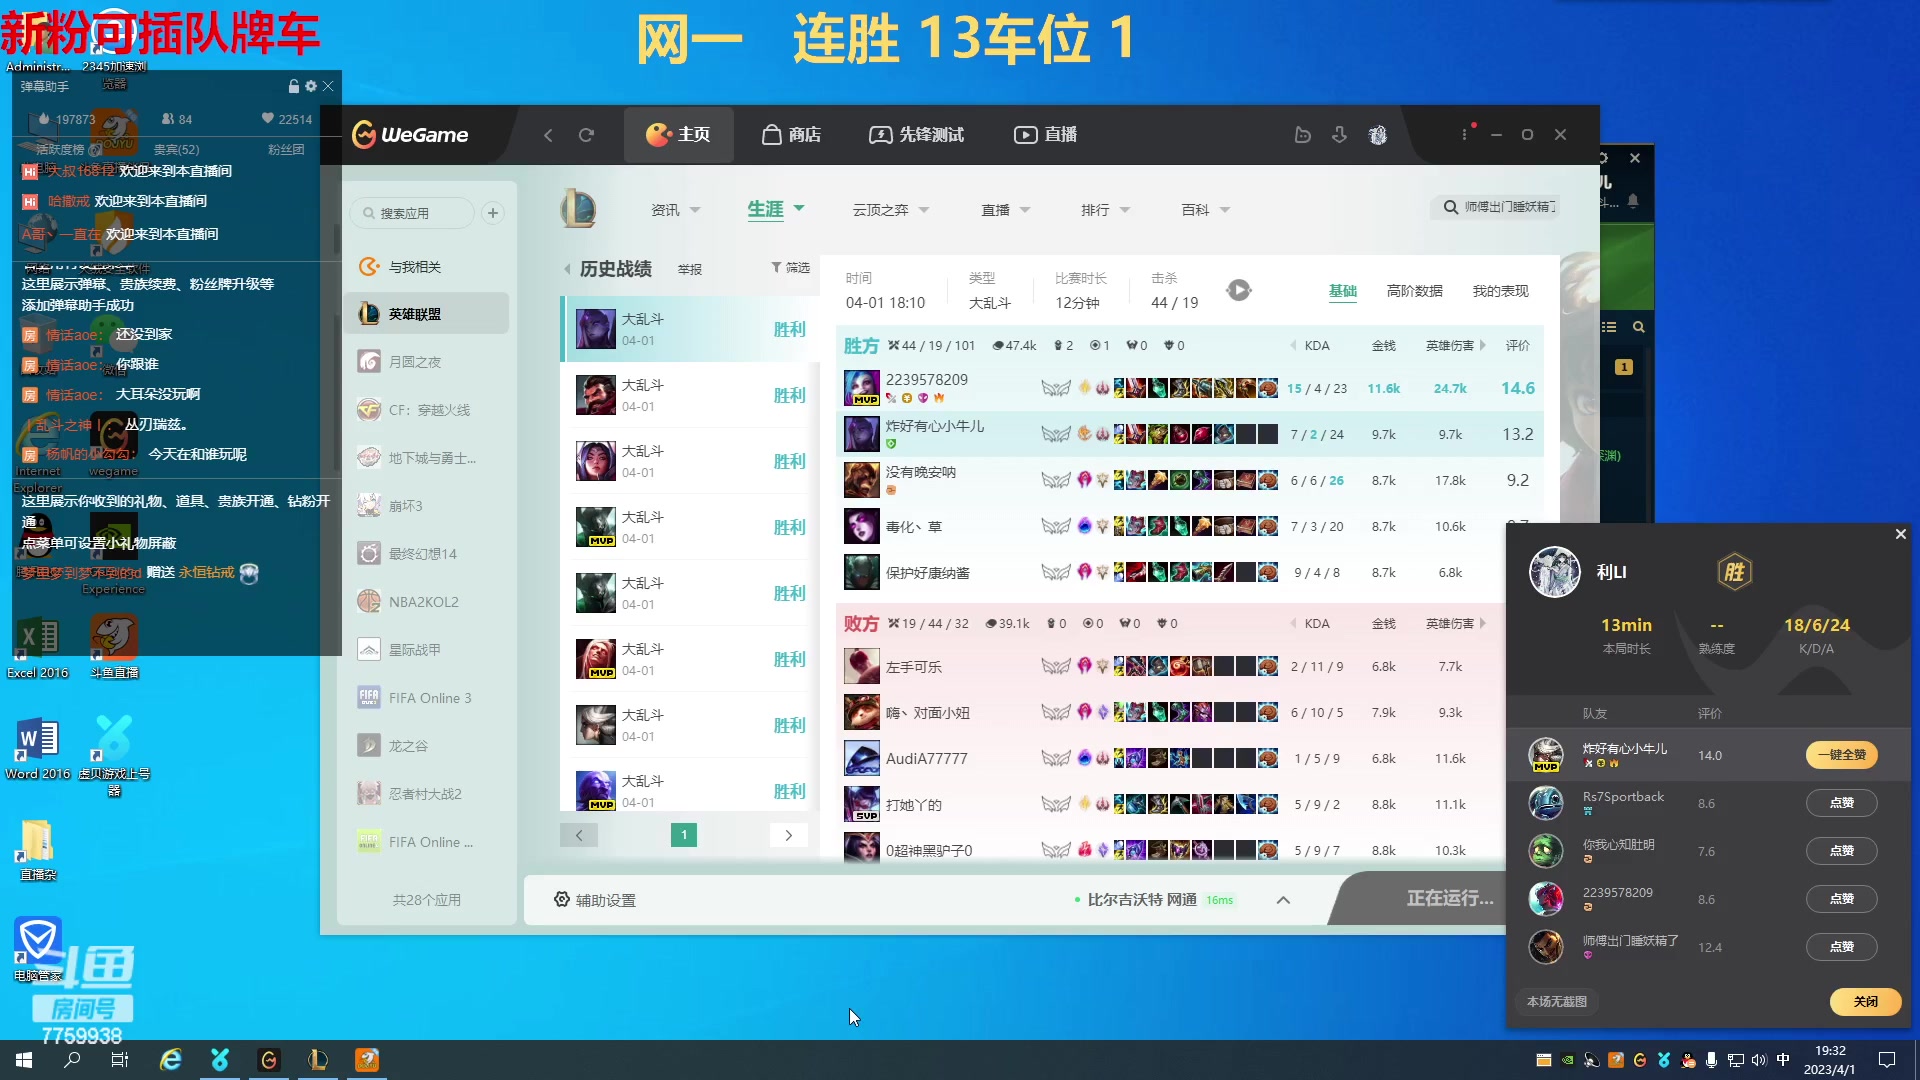Image resolution: width=1920 pixels, height=1080 pixels.
Task: Click previous-column arrow beside KDA in 败方 header
Action: (x=1294, y=624)
